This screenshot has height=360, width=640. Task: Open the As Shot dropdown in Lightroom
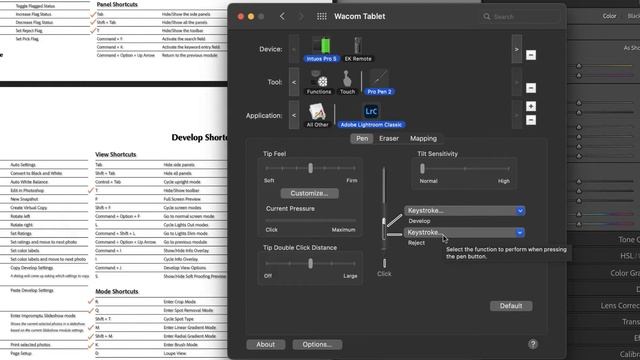[x=631, y=48]
